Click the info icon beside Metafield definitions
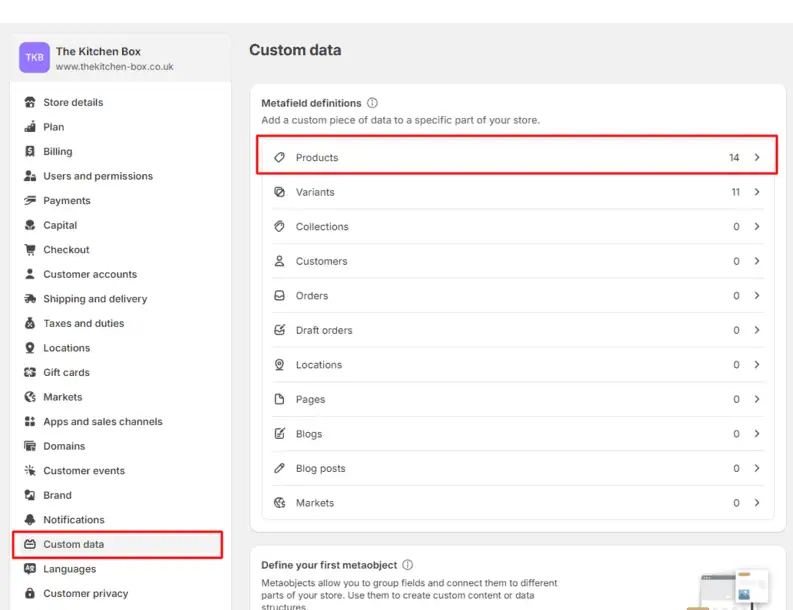The width and height of the screenshot is (793, 610). (372, 103)
